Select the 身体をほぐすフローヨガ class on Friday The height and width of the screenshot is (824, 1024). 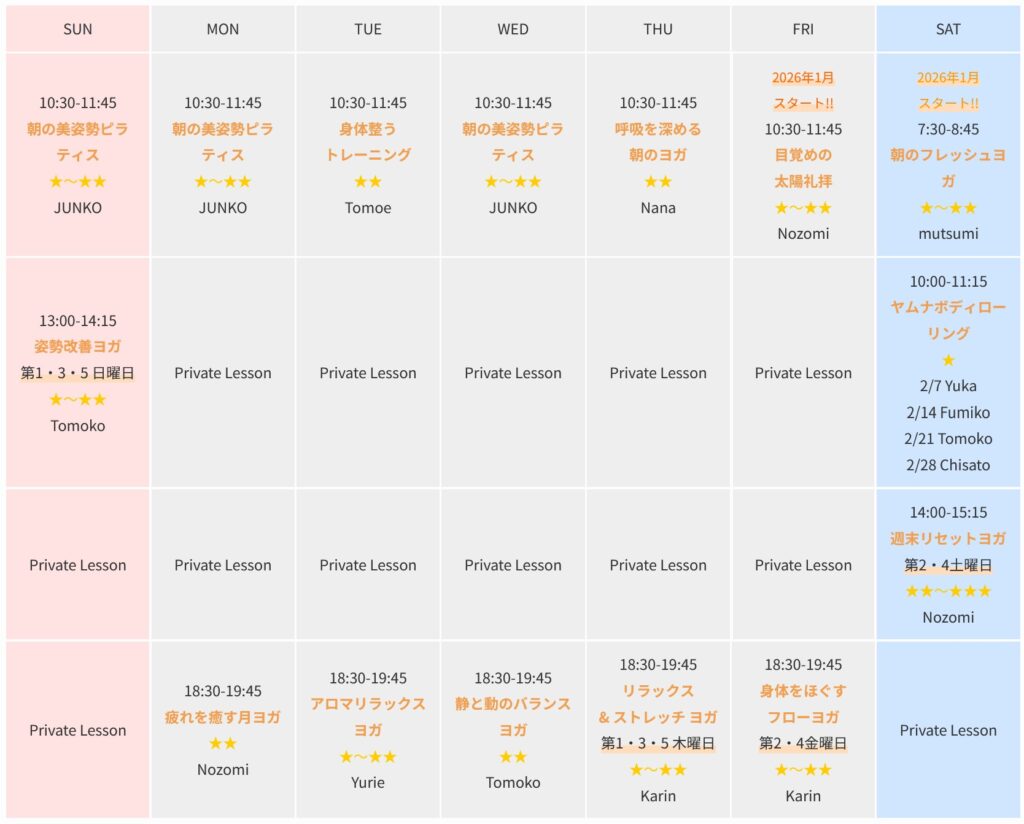pyautogui.click(x=803, y=704)
